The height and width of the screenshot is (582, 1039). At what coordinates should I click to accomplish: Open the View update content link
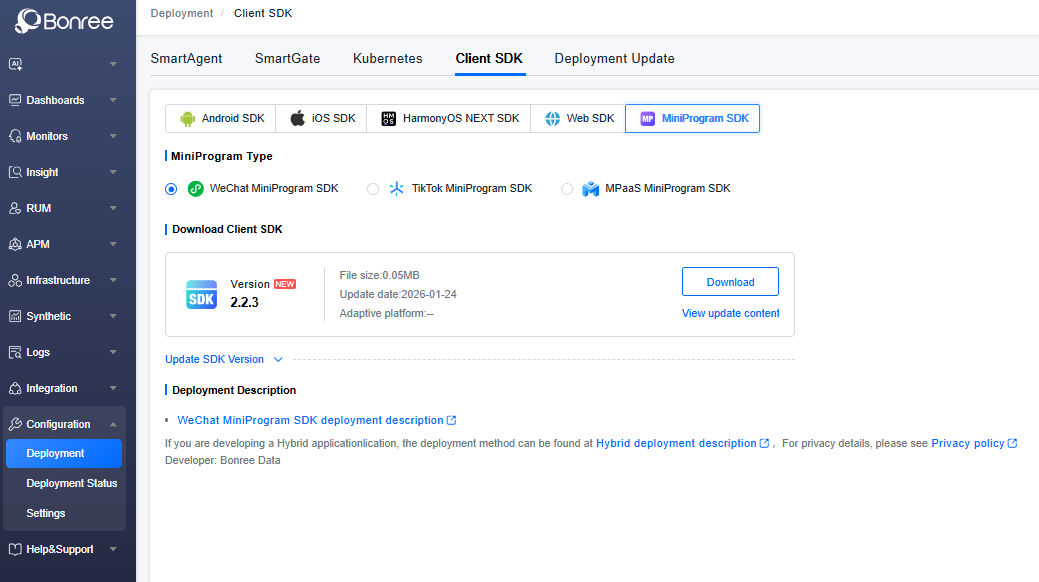click(x=730, y=314)
